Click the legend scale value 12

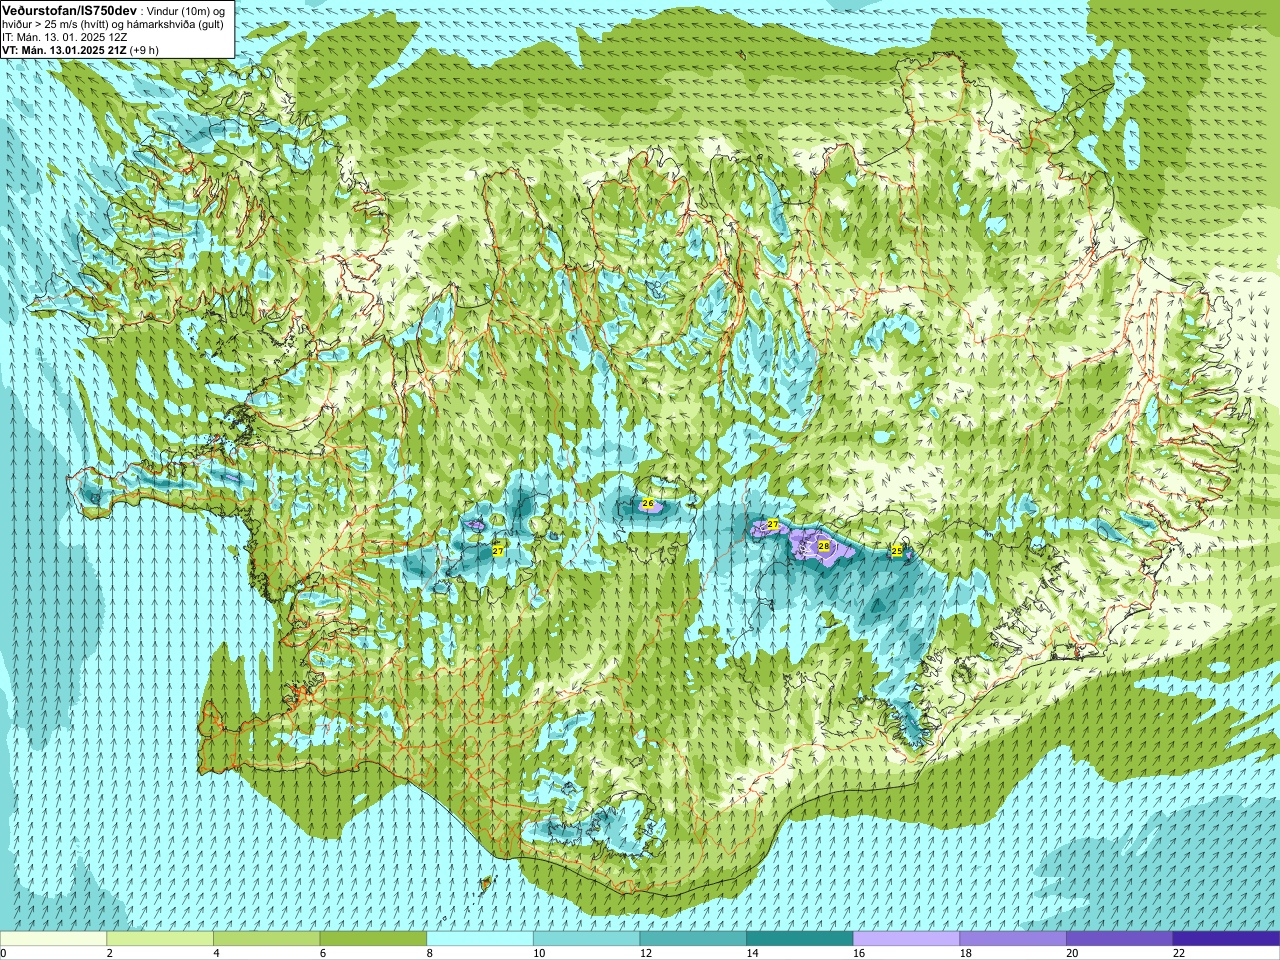click(646, 953)
